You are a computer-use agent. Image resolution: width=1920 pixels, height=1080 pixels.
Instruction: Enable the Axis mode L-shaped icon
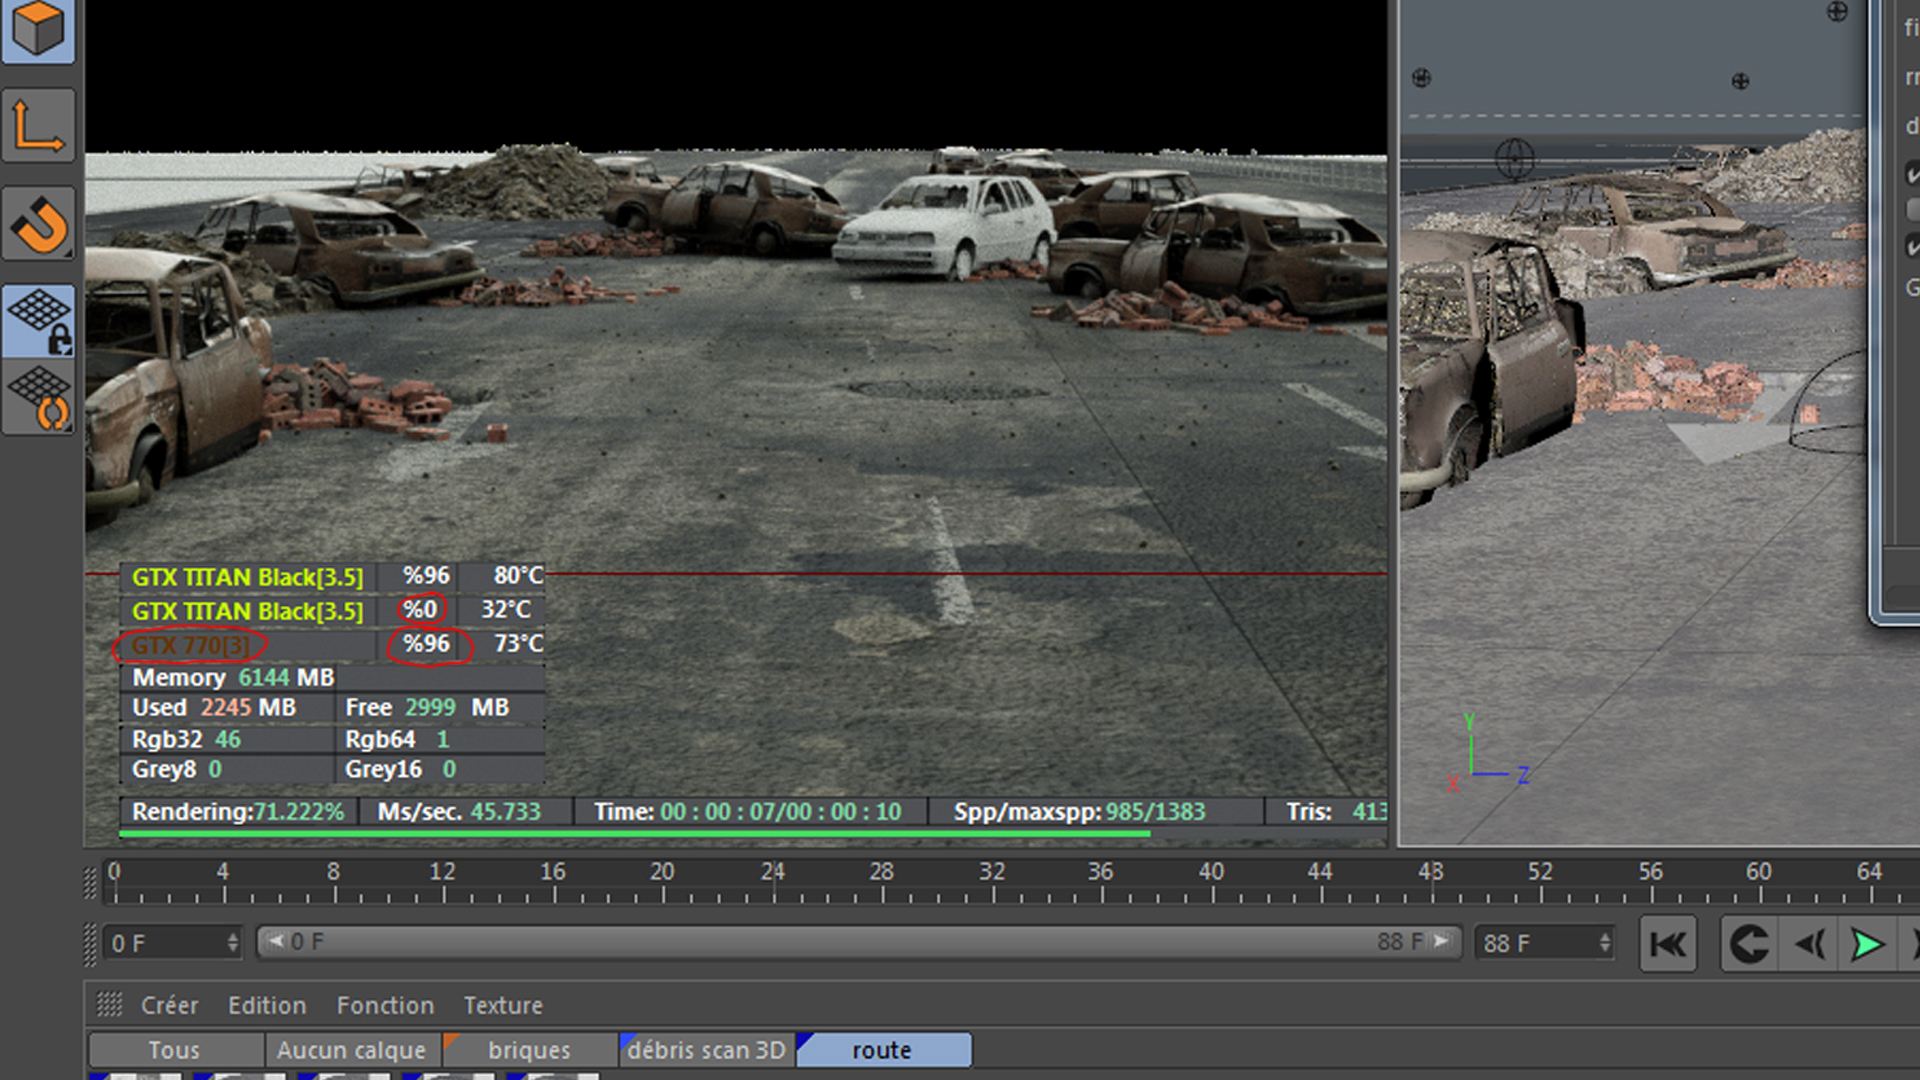(38, 125)
